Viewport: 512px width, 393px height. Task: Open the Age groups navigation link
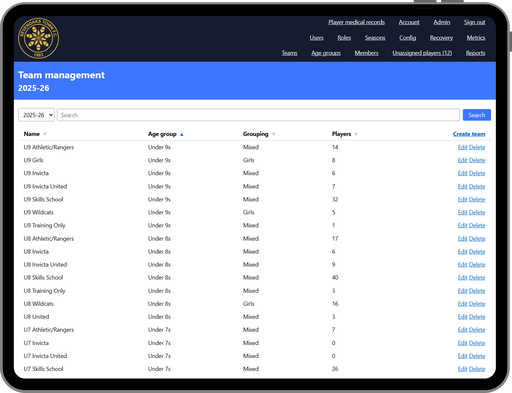326,53
